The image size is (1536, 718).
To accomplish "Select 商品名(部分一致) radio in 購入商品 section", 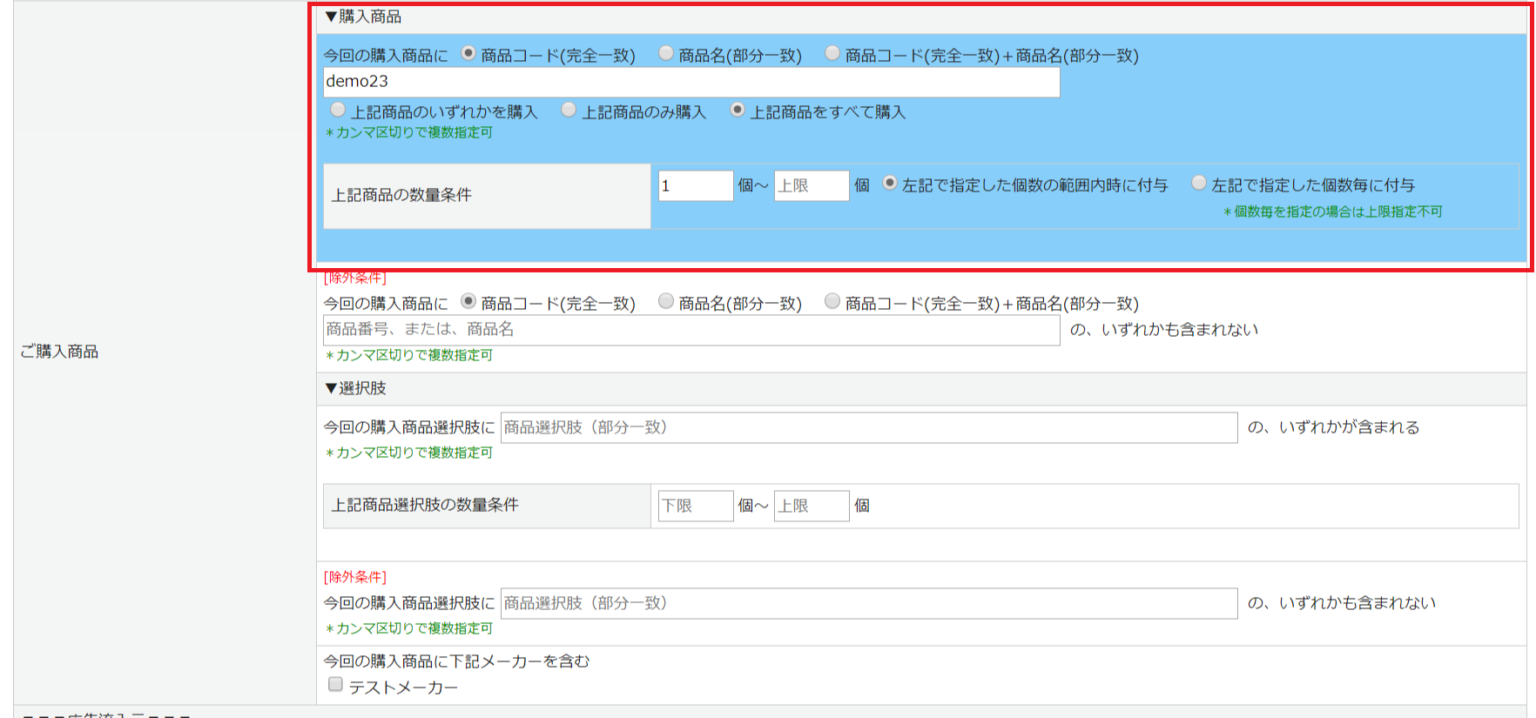I will tap(665, 55).
